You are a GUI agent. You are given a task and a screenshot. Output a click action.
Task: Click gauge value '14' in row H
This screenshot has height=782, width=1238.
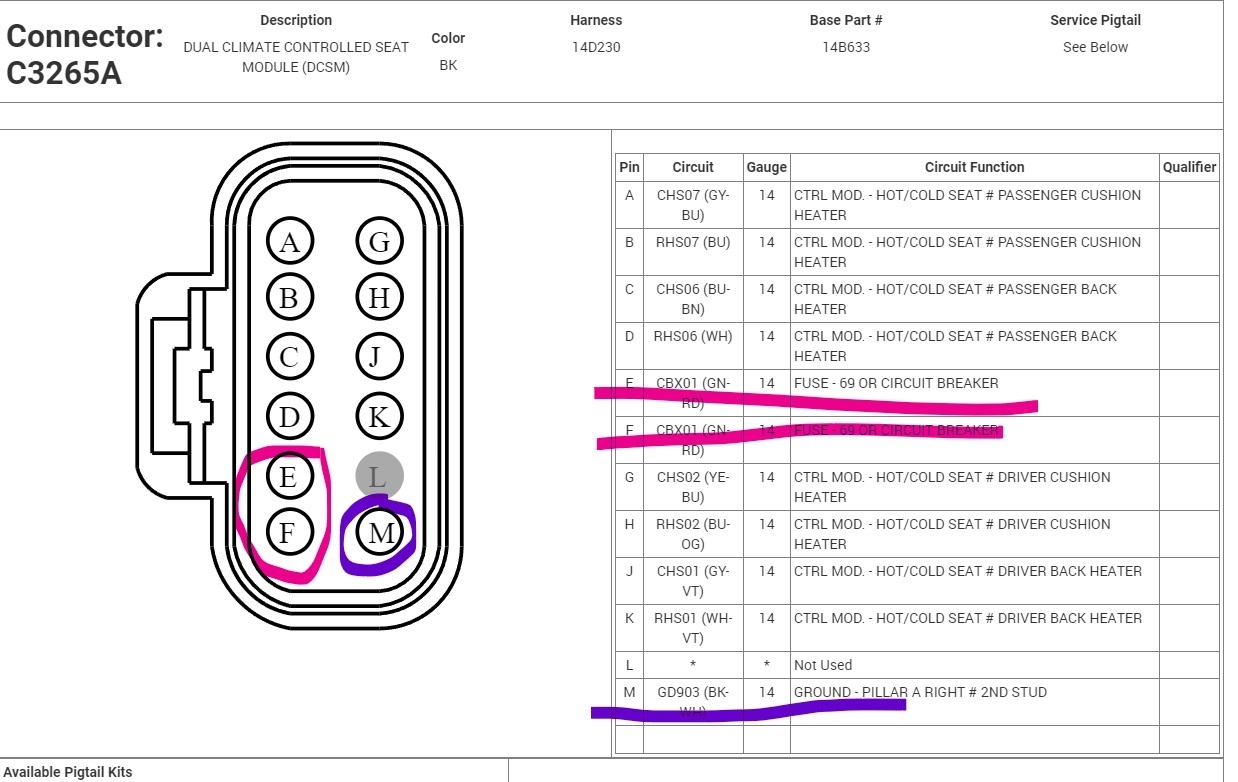pyautogui.click(x=767, y=524)
